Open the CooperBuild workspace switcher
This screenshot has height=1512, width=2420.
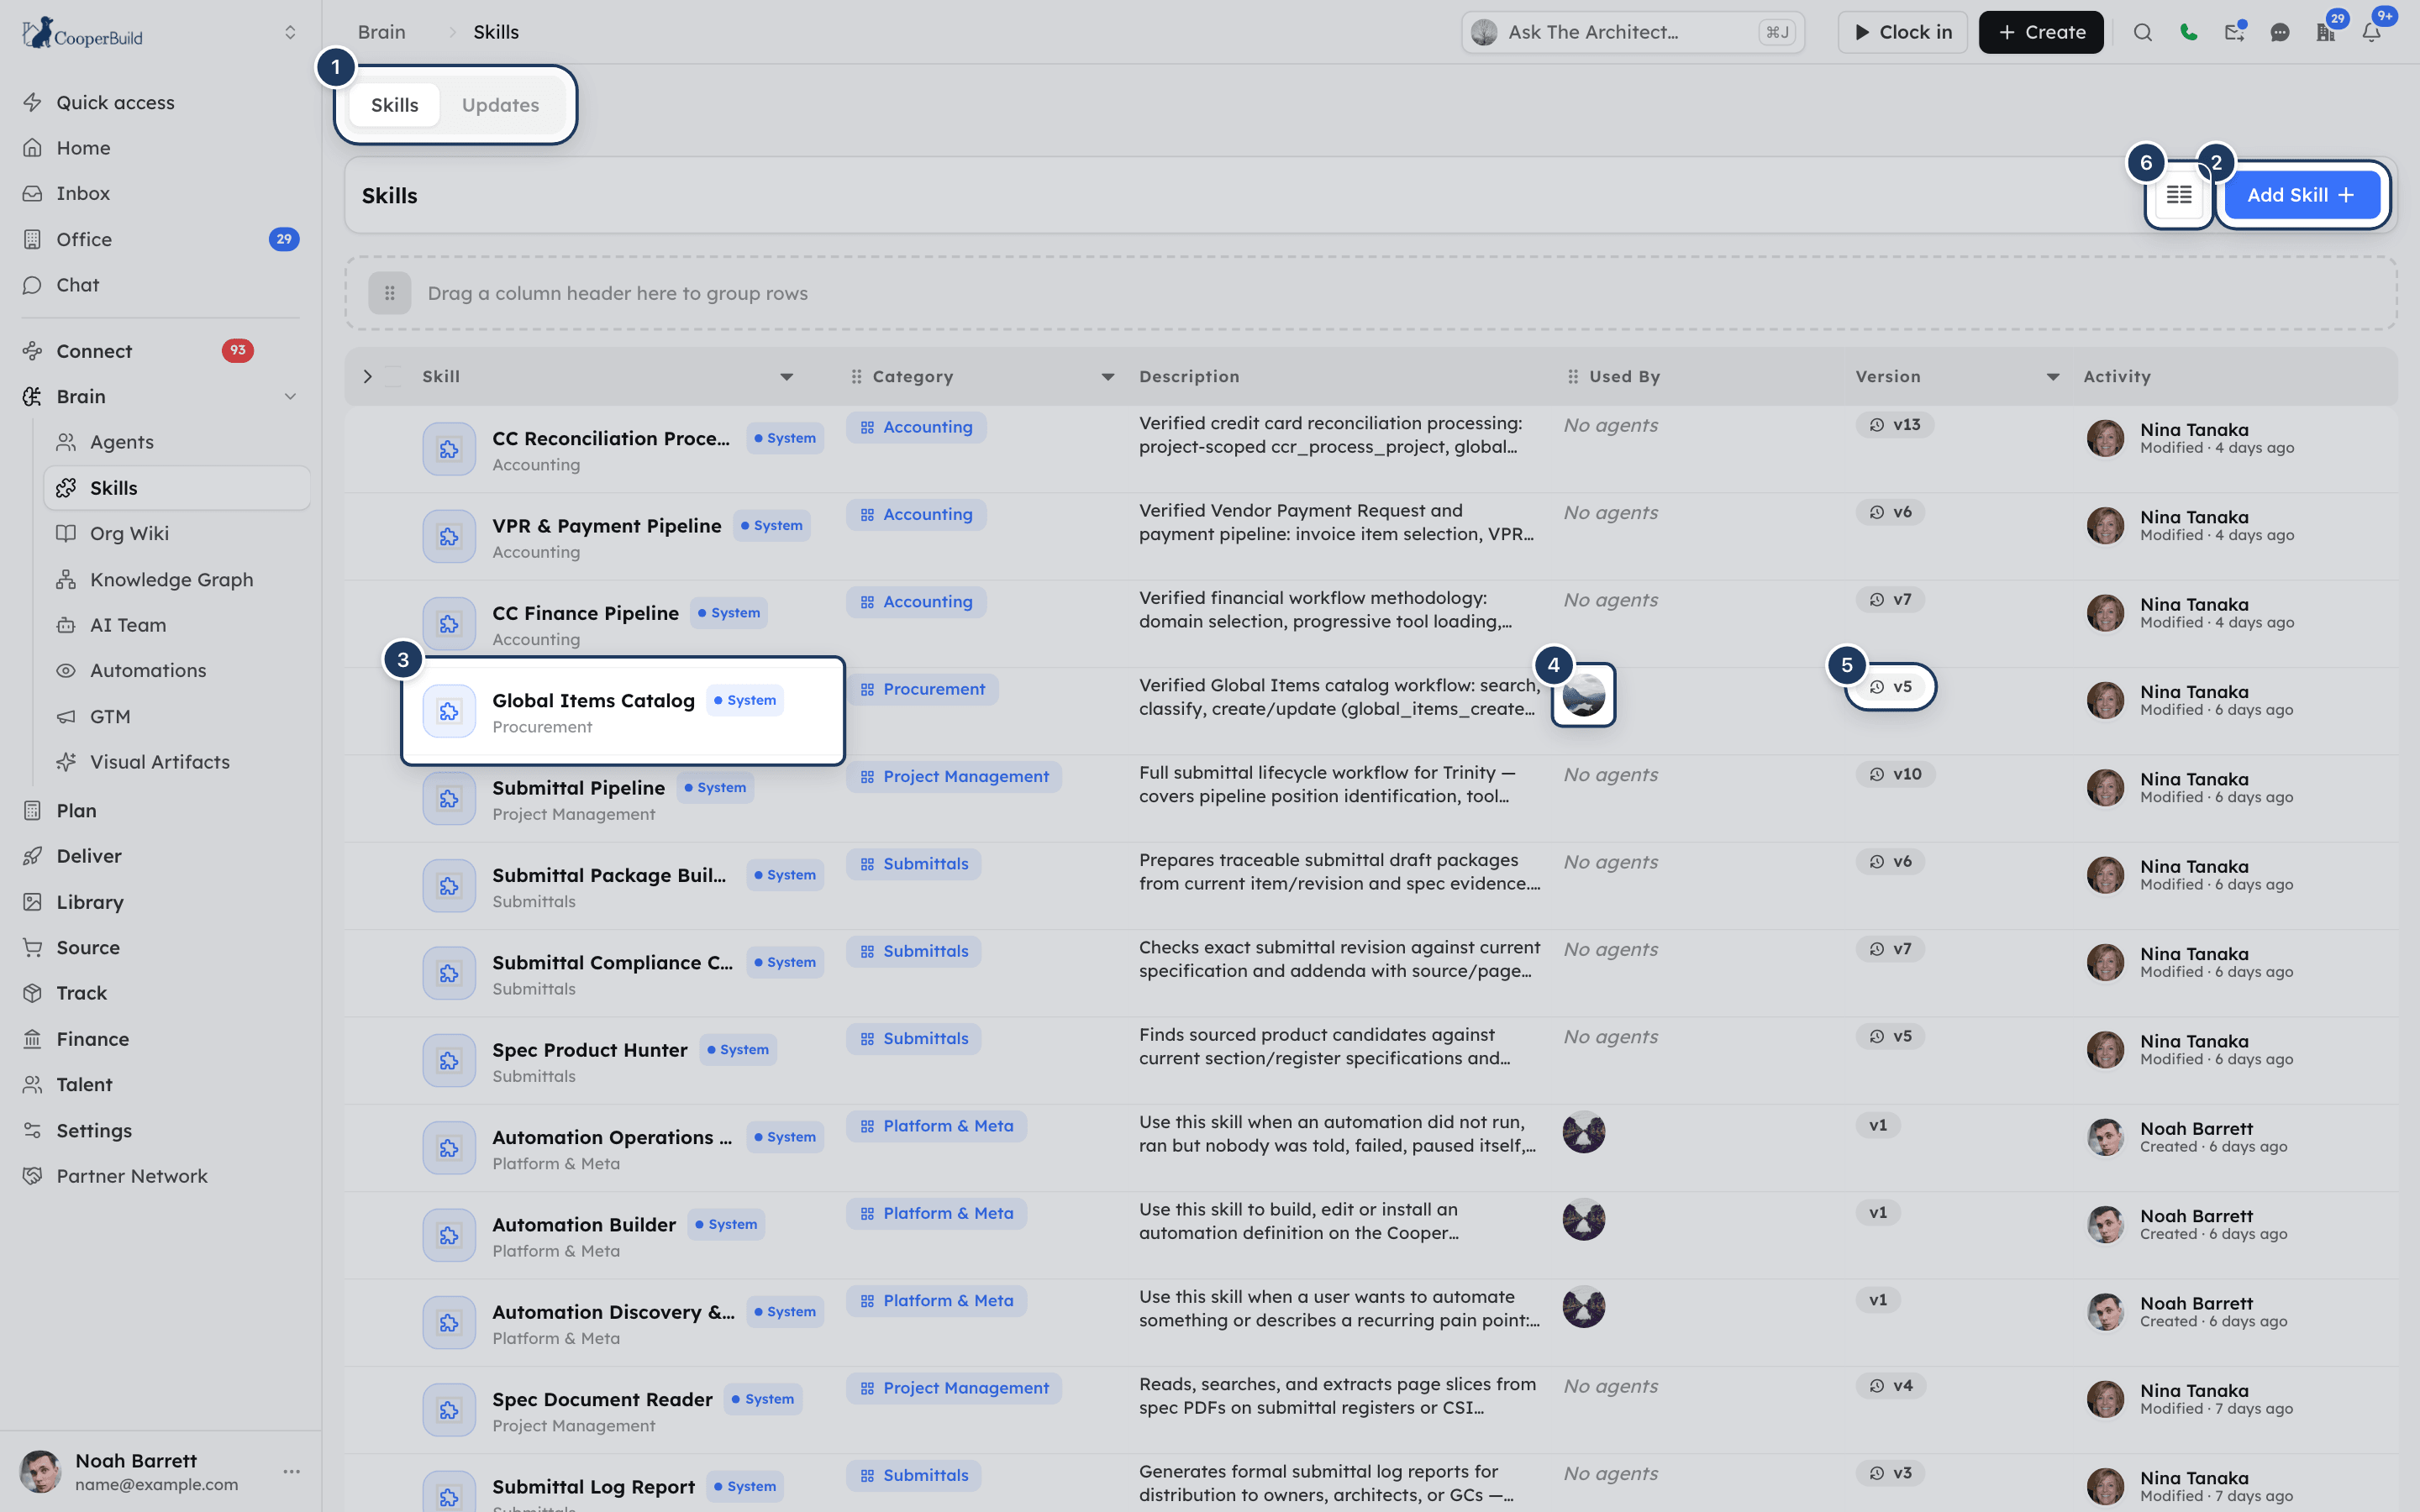(290, 32)
